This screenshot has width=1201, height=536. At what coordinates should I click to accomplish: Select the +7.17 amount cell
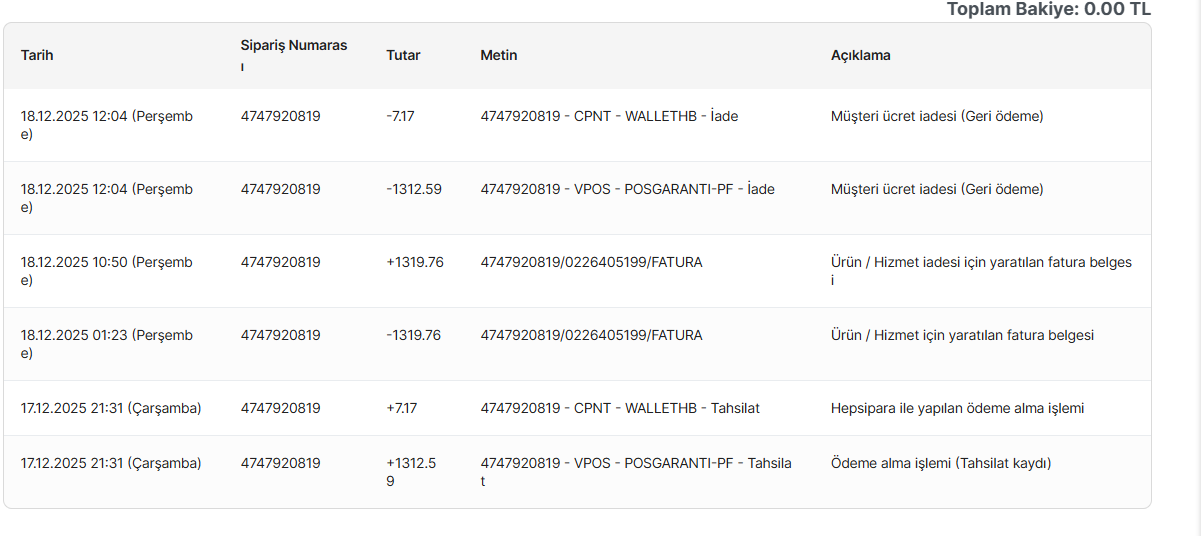click(x=402, y=408)
